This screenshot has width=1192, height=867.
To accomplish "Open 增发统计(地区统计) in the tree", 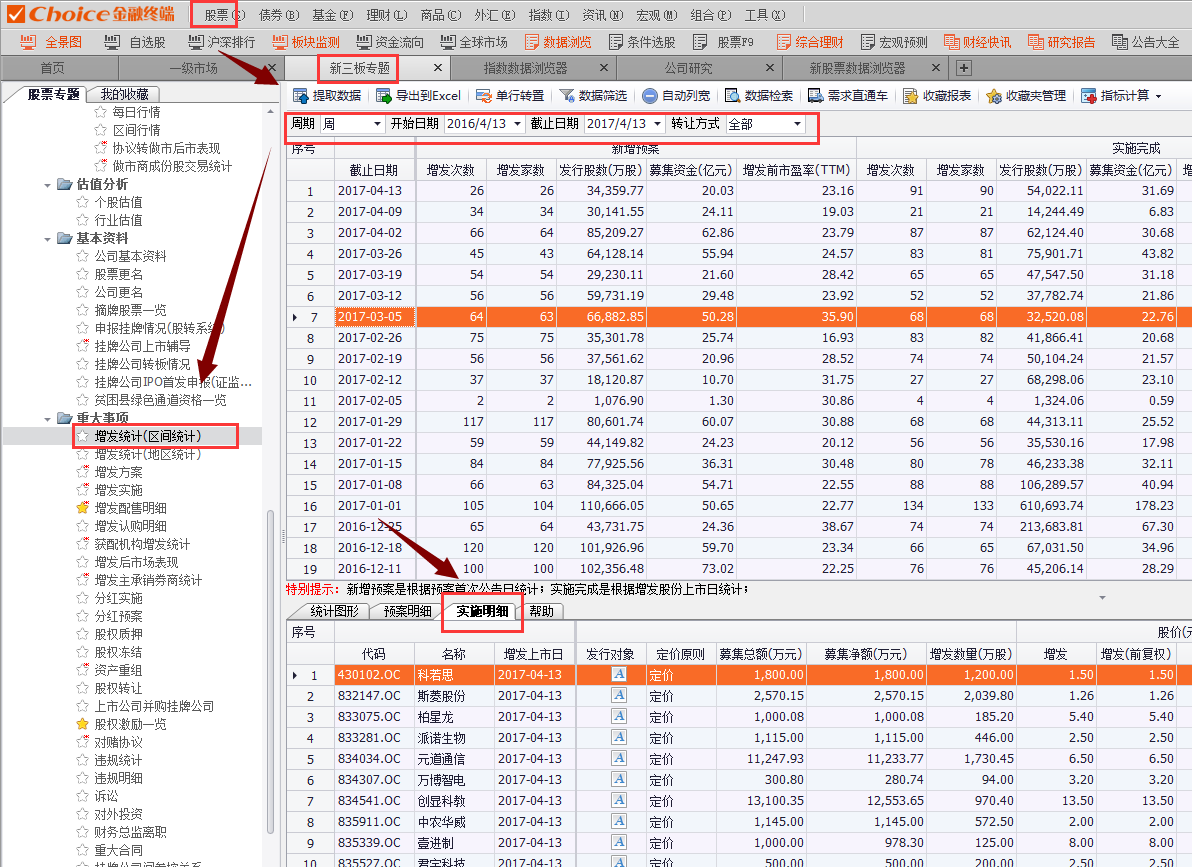I will click(147, 454).
